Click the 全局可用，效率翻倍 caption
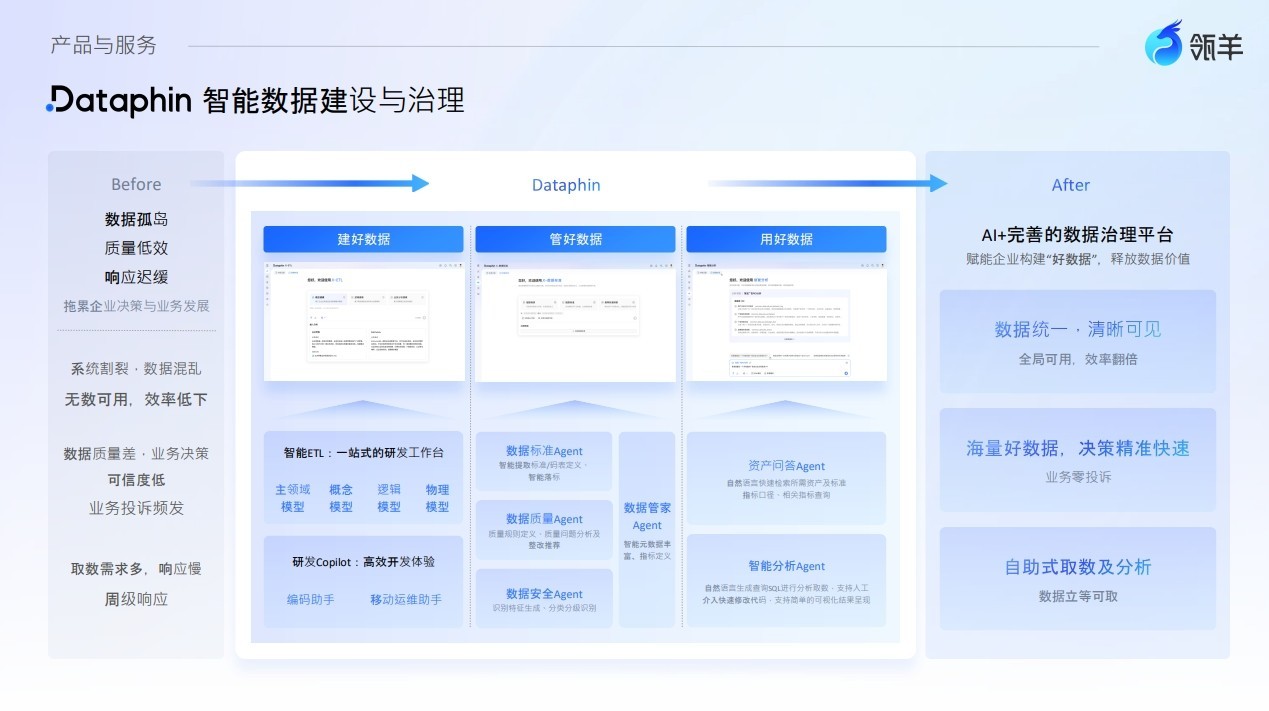 pos(1078,358)
